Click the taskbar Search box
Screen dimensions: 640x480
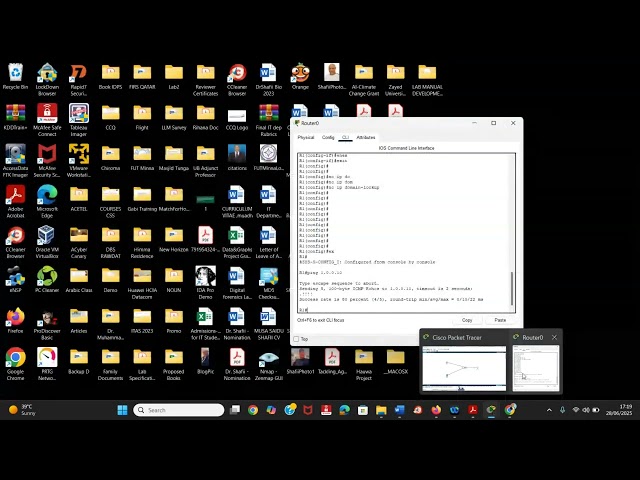click(179, 410)
